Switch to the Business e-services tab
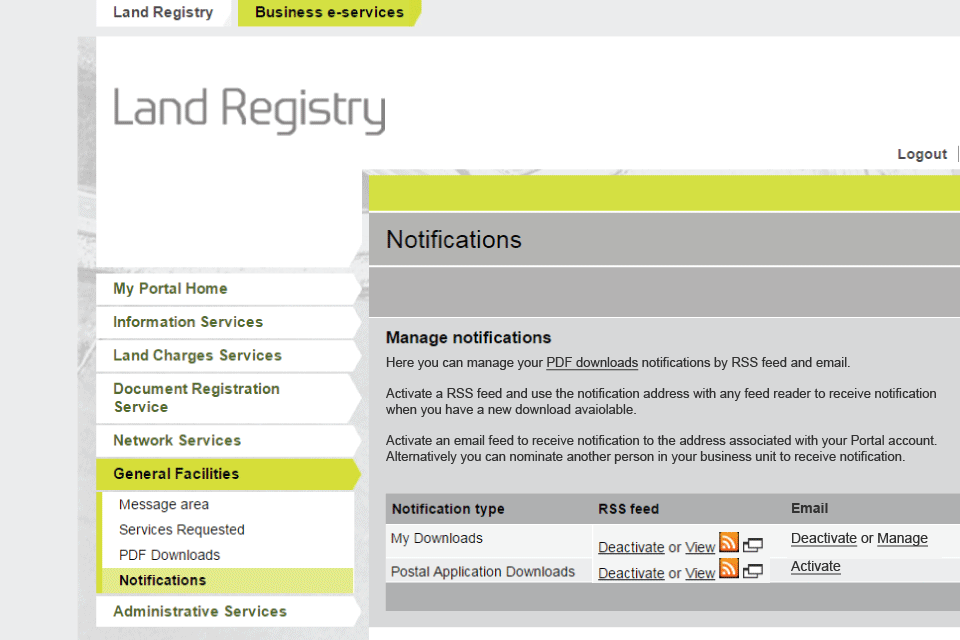 [x=330, y=12]
